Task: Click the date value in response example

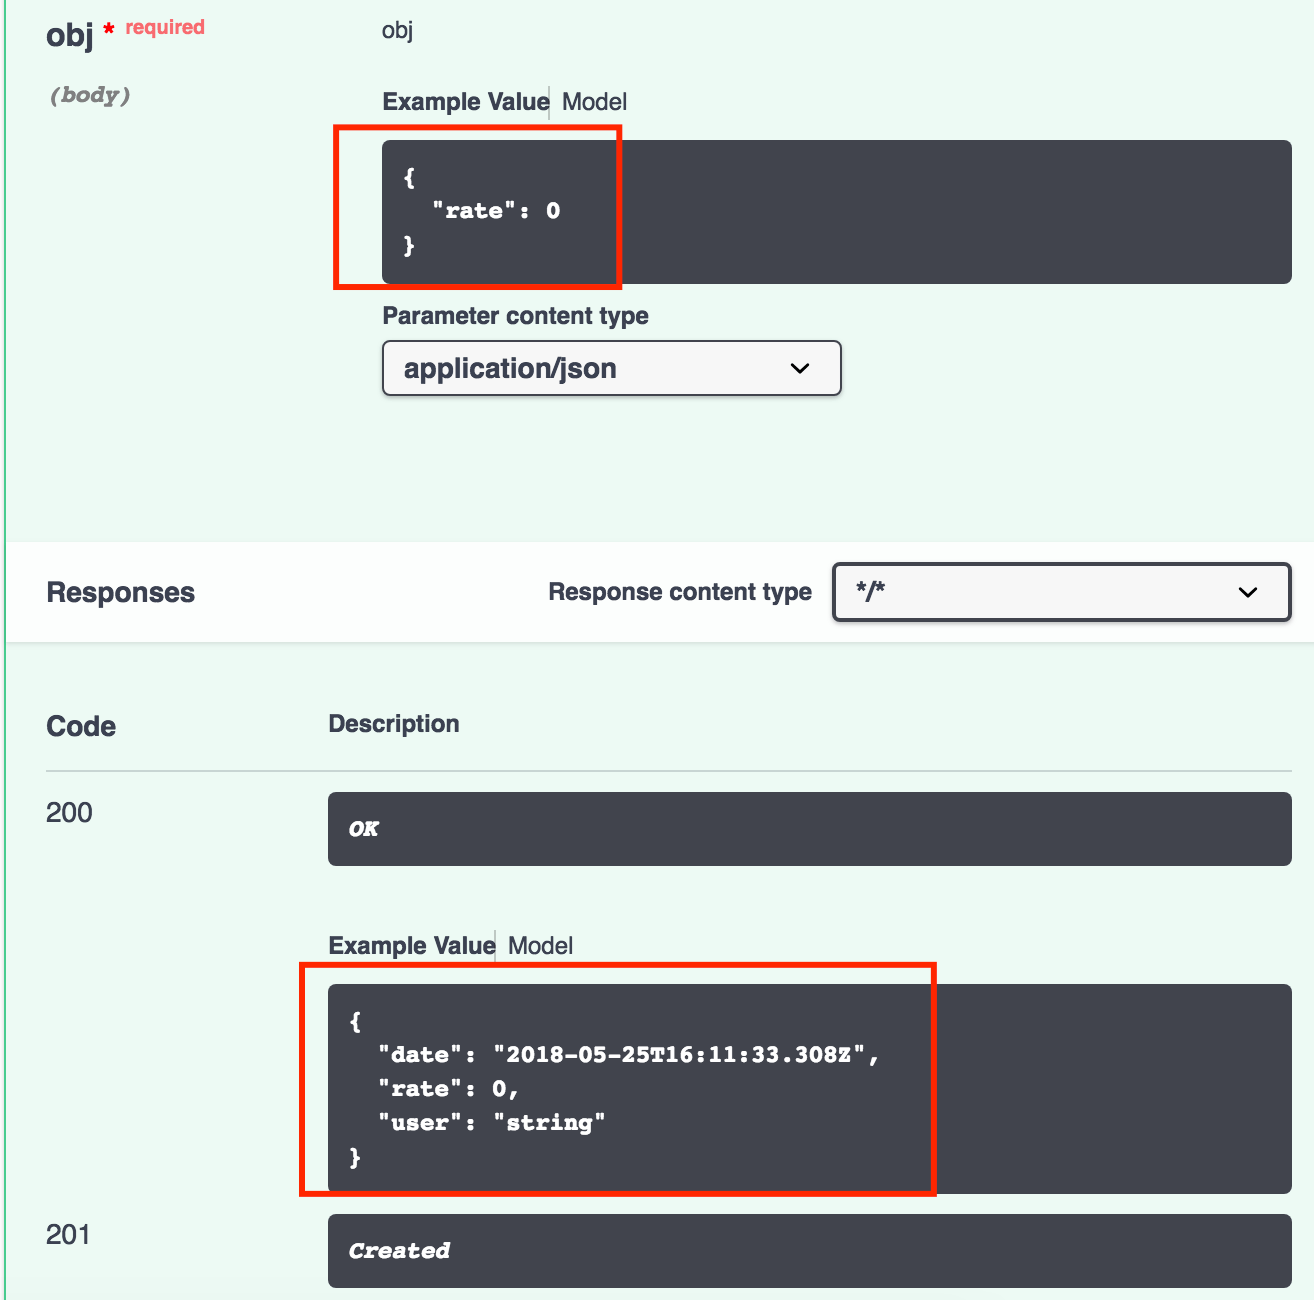Action: pos(690,1054)
